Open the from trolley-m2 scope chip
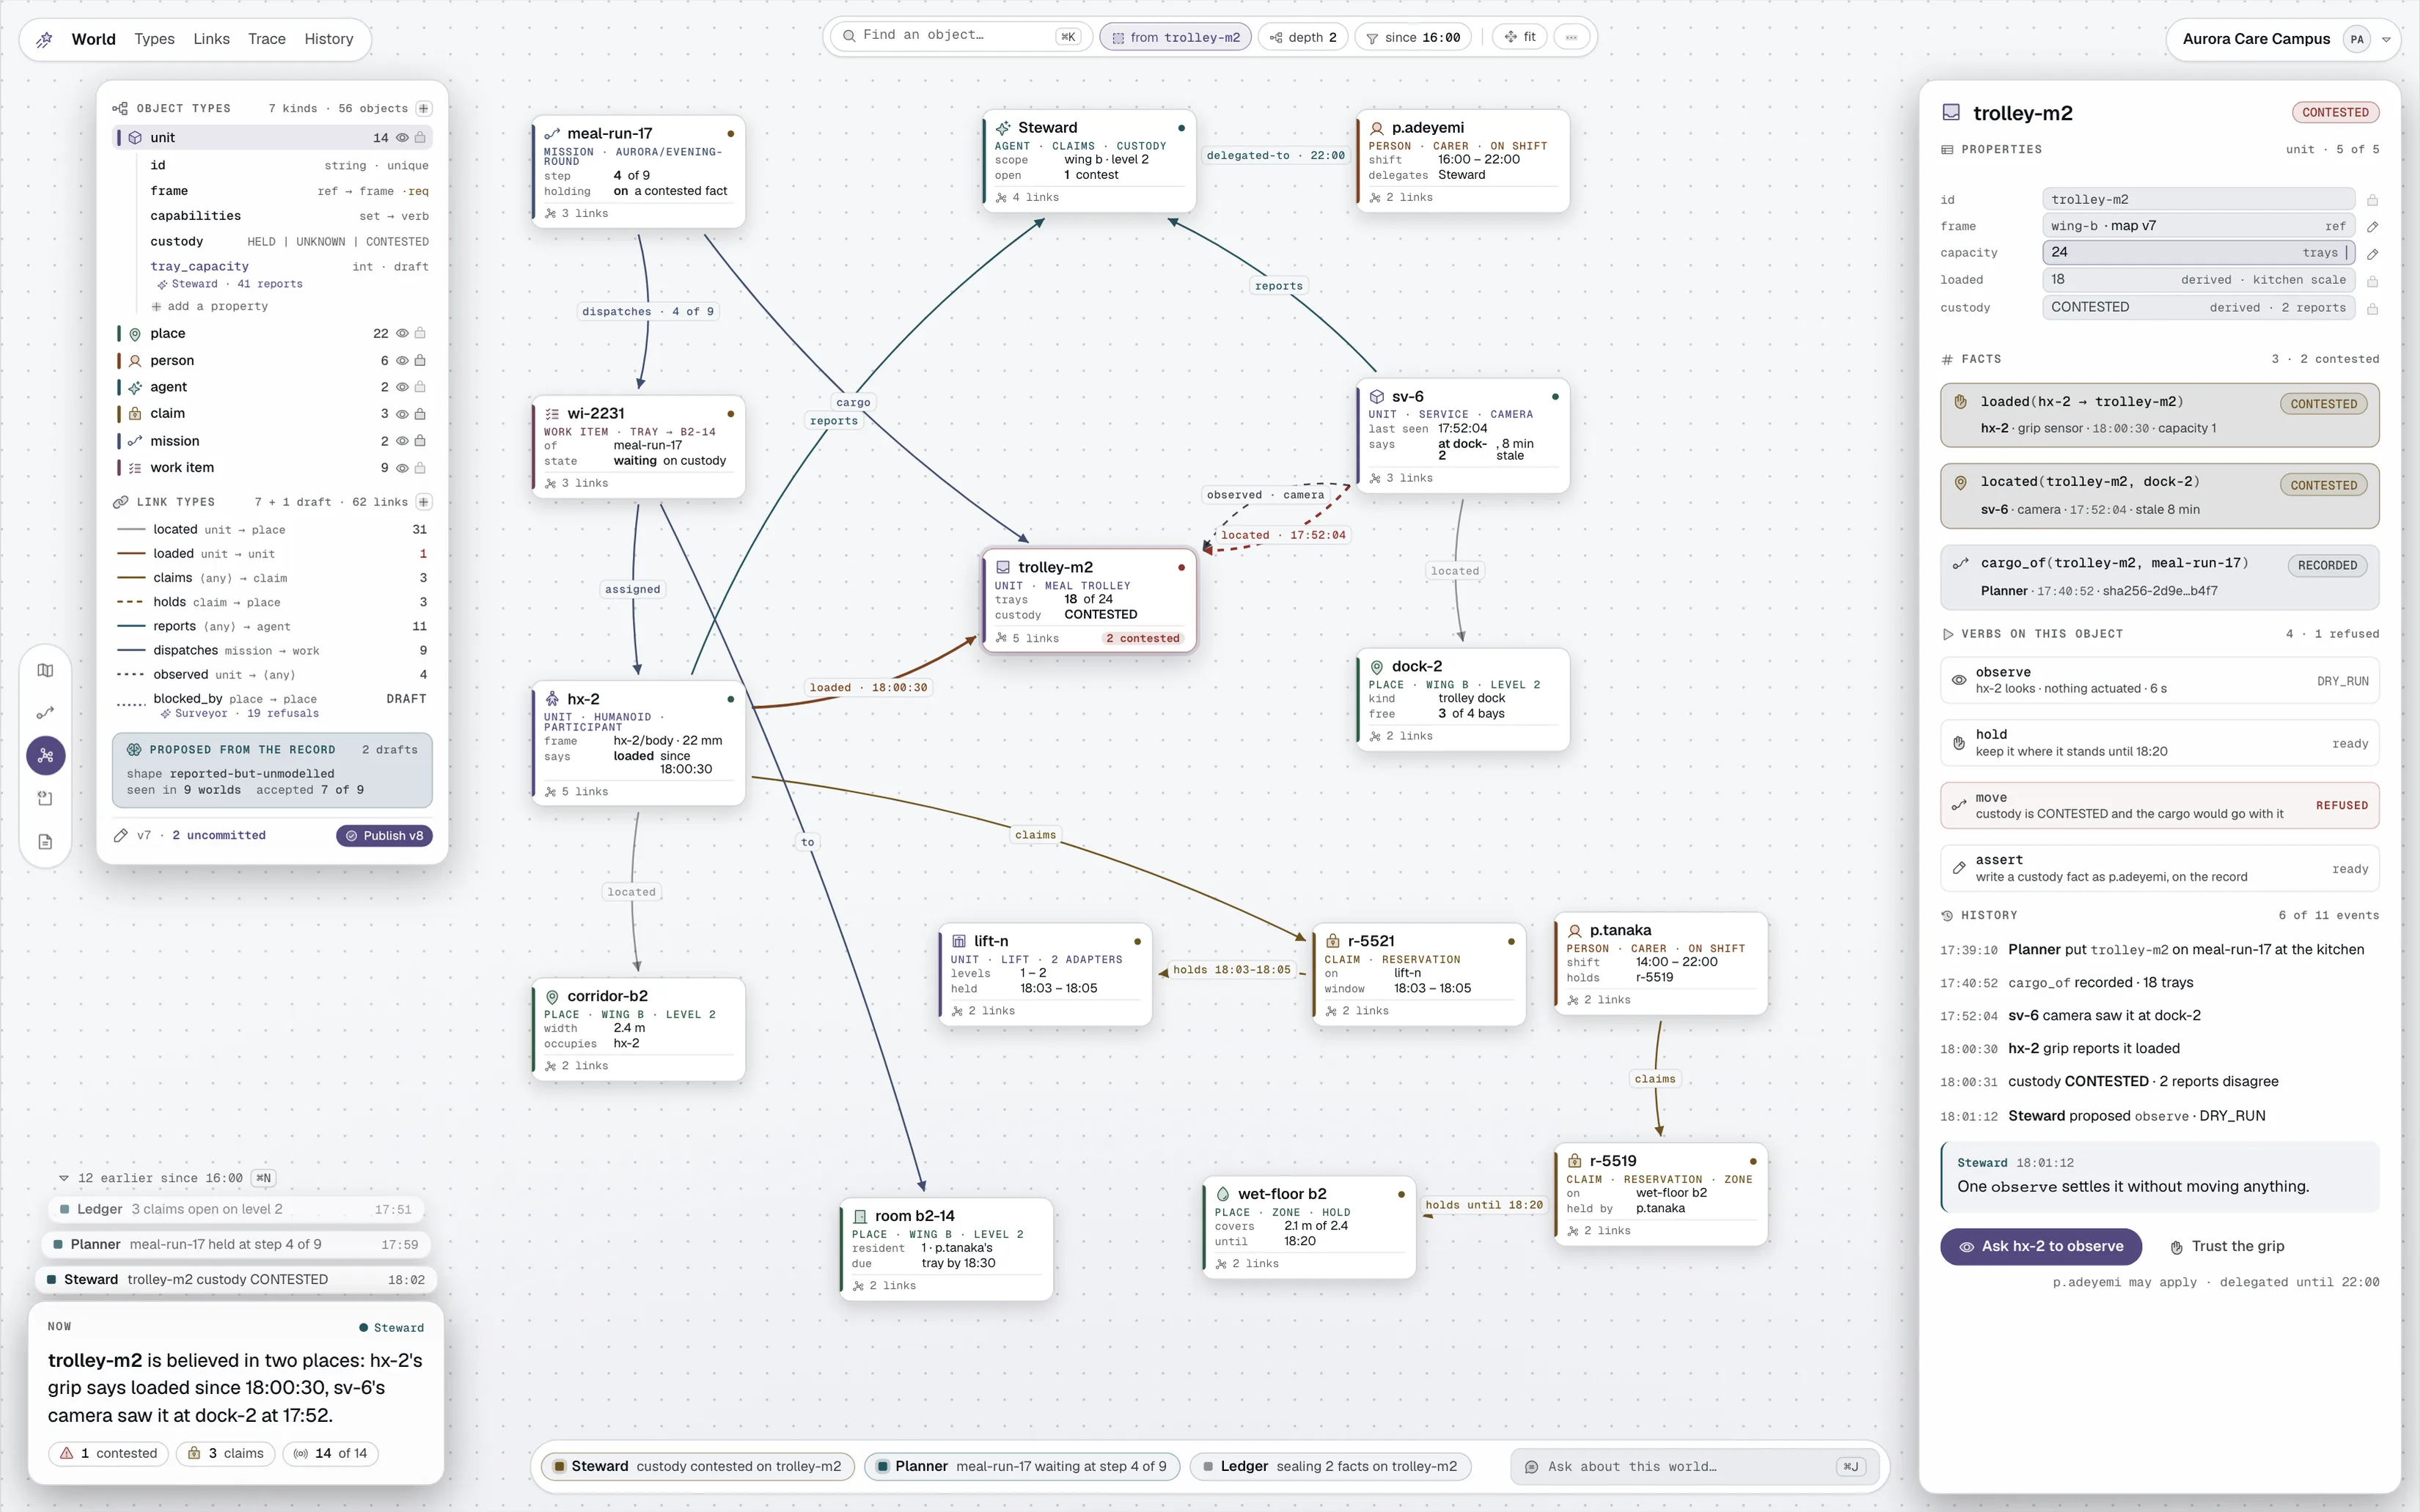Viewport: 2420px width, 1512px height. pos(1175,37)
